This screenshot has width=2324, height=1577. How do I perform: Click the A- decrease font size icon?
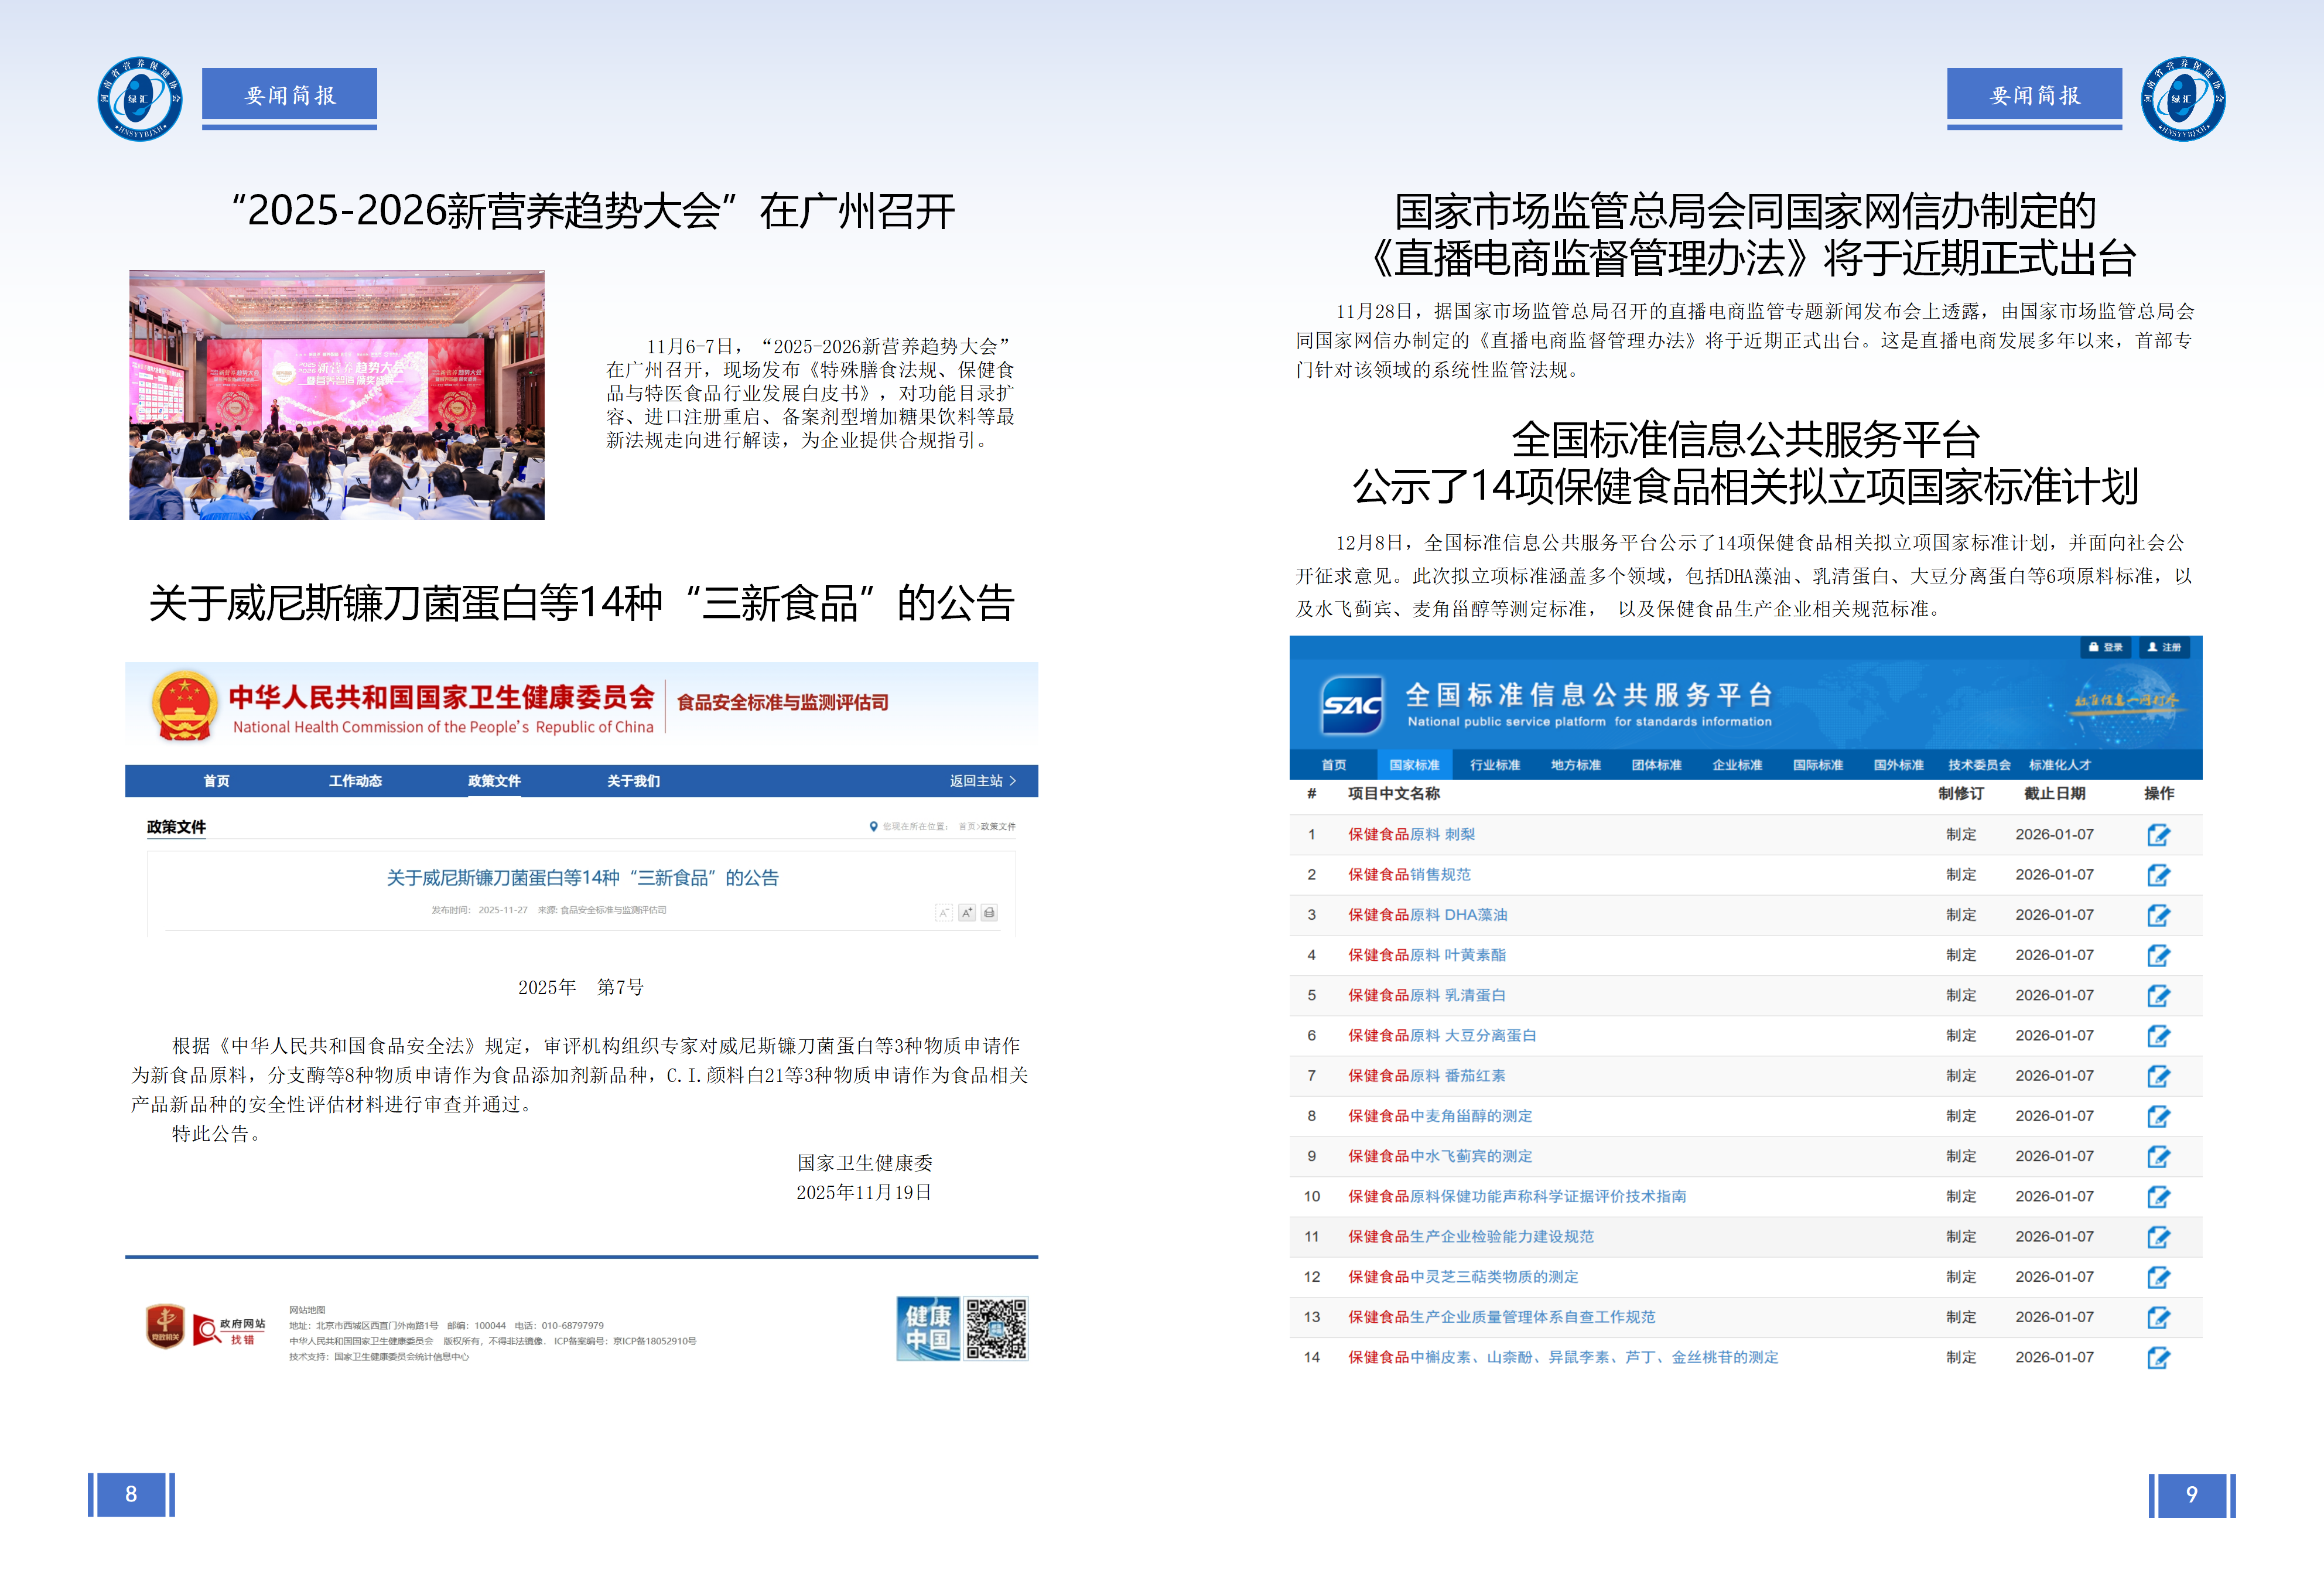(x=943, y=912)
